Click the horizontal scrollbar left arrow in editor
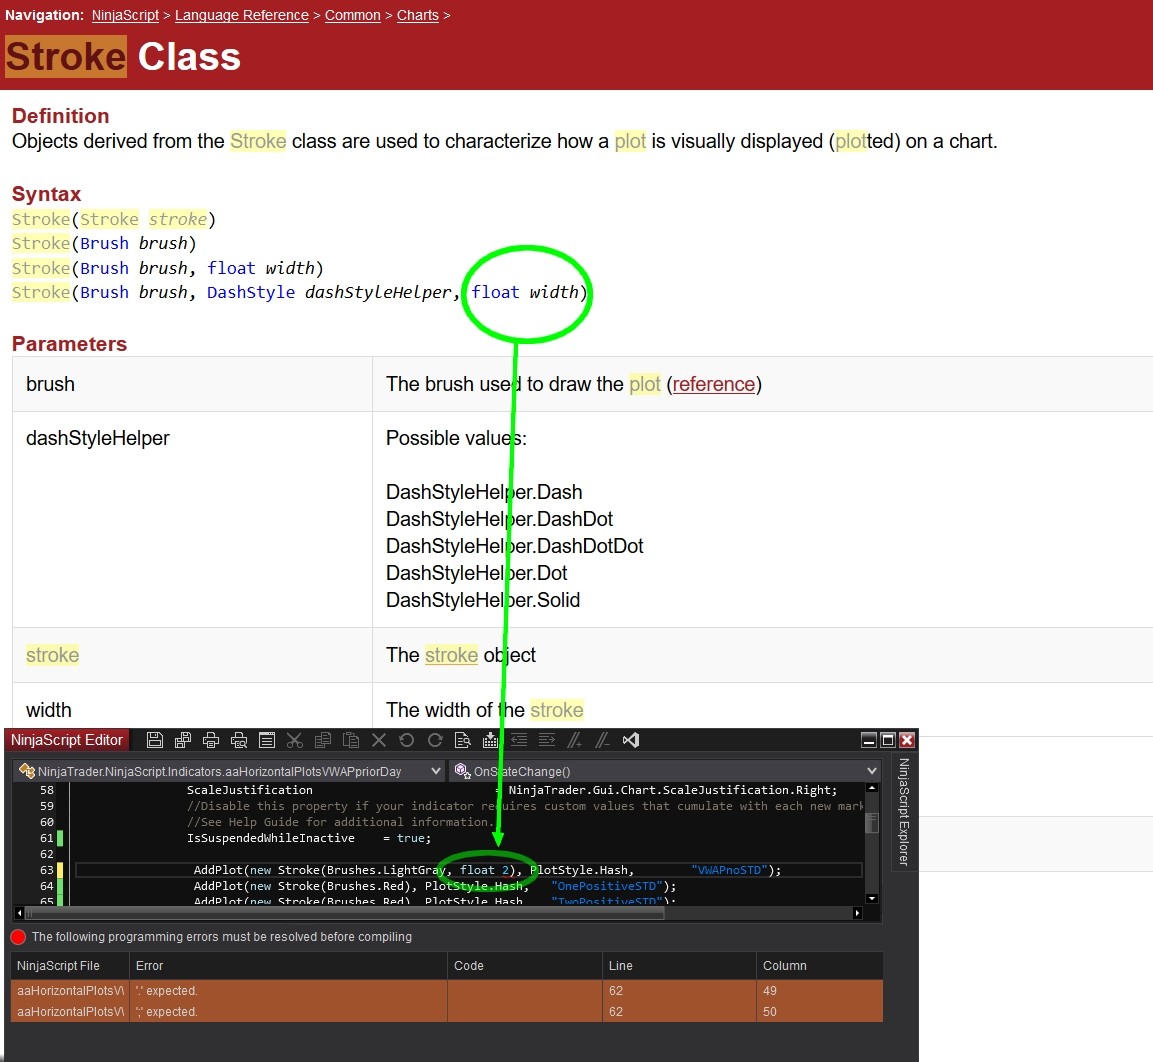 pyautogui.click(x=19, y=913)
